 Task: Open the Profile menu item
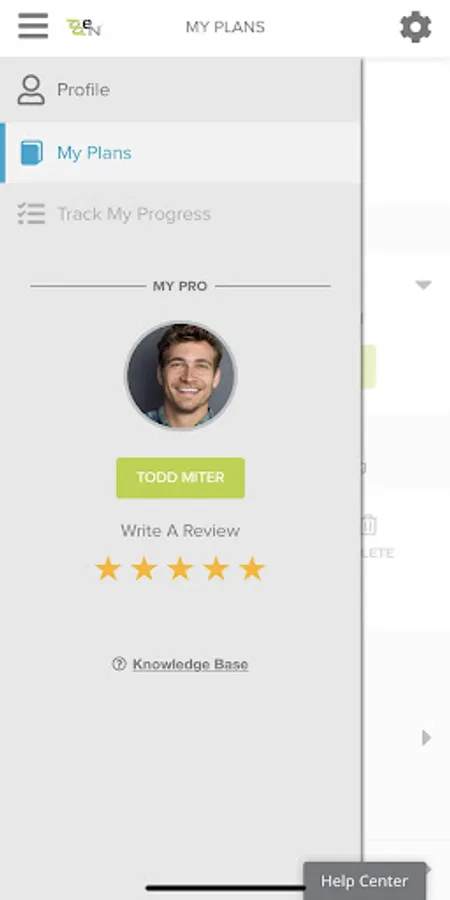[x=180, y=90]
